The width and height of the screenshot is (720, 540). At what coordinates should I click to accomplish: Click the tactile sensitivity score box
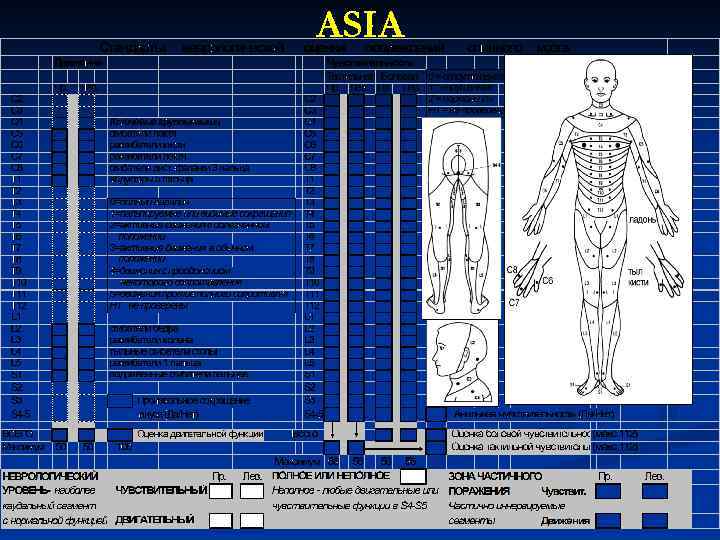pos(436,447)
